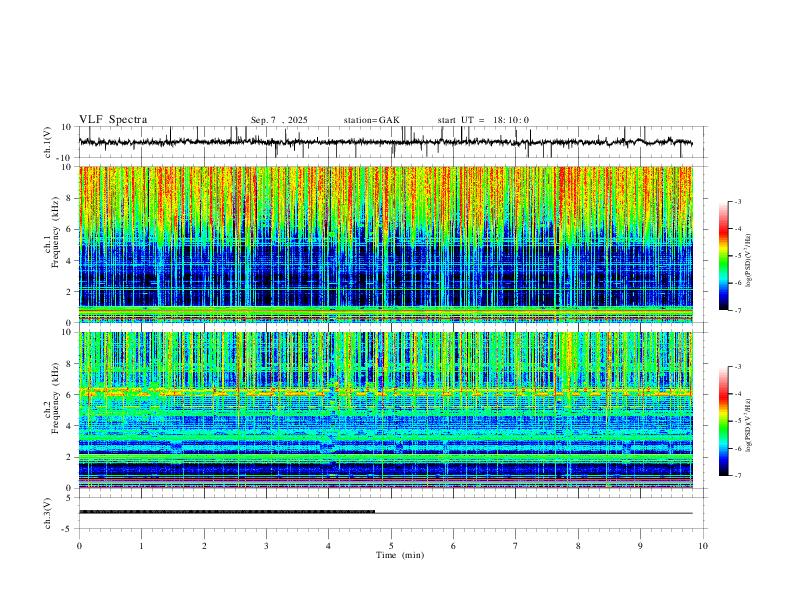Click the ch.2 spectrogram panel
Screen dimensions: 792x612
click(x=385, y=410)
